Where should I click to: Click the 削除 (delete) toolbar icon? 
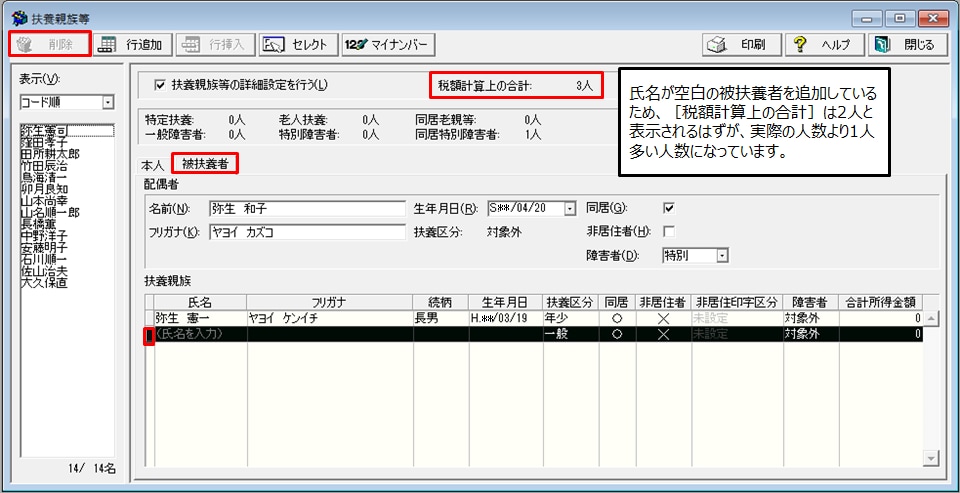[26, 44]
